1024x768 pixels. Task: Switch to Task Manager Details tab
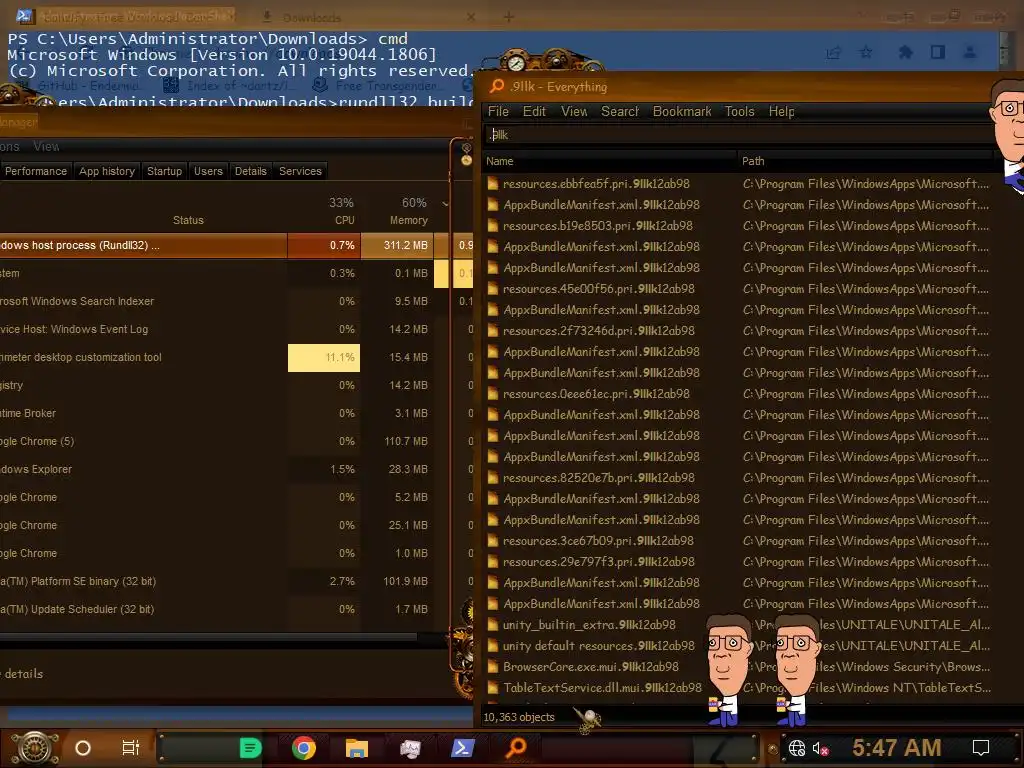(x=251, y=171)
